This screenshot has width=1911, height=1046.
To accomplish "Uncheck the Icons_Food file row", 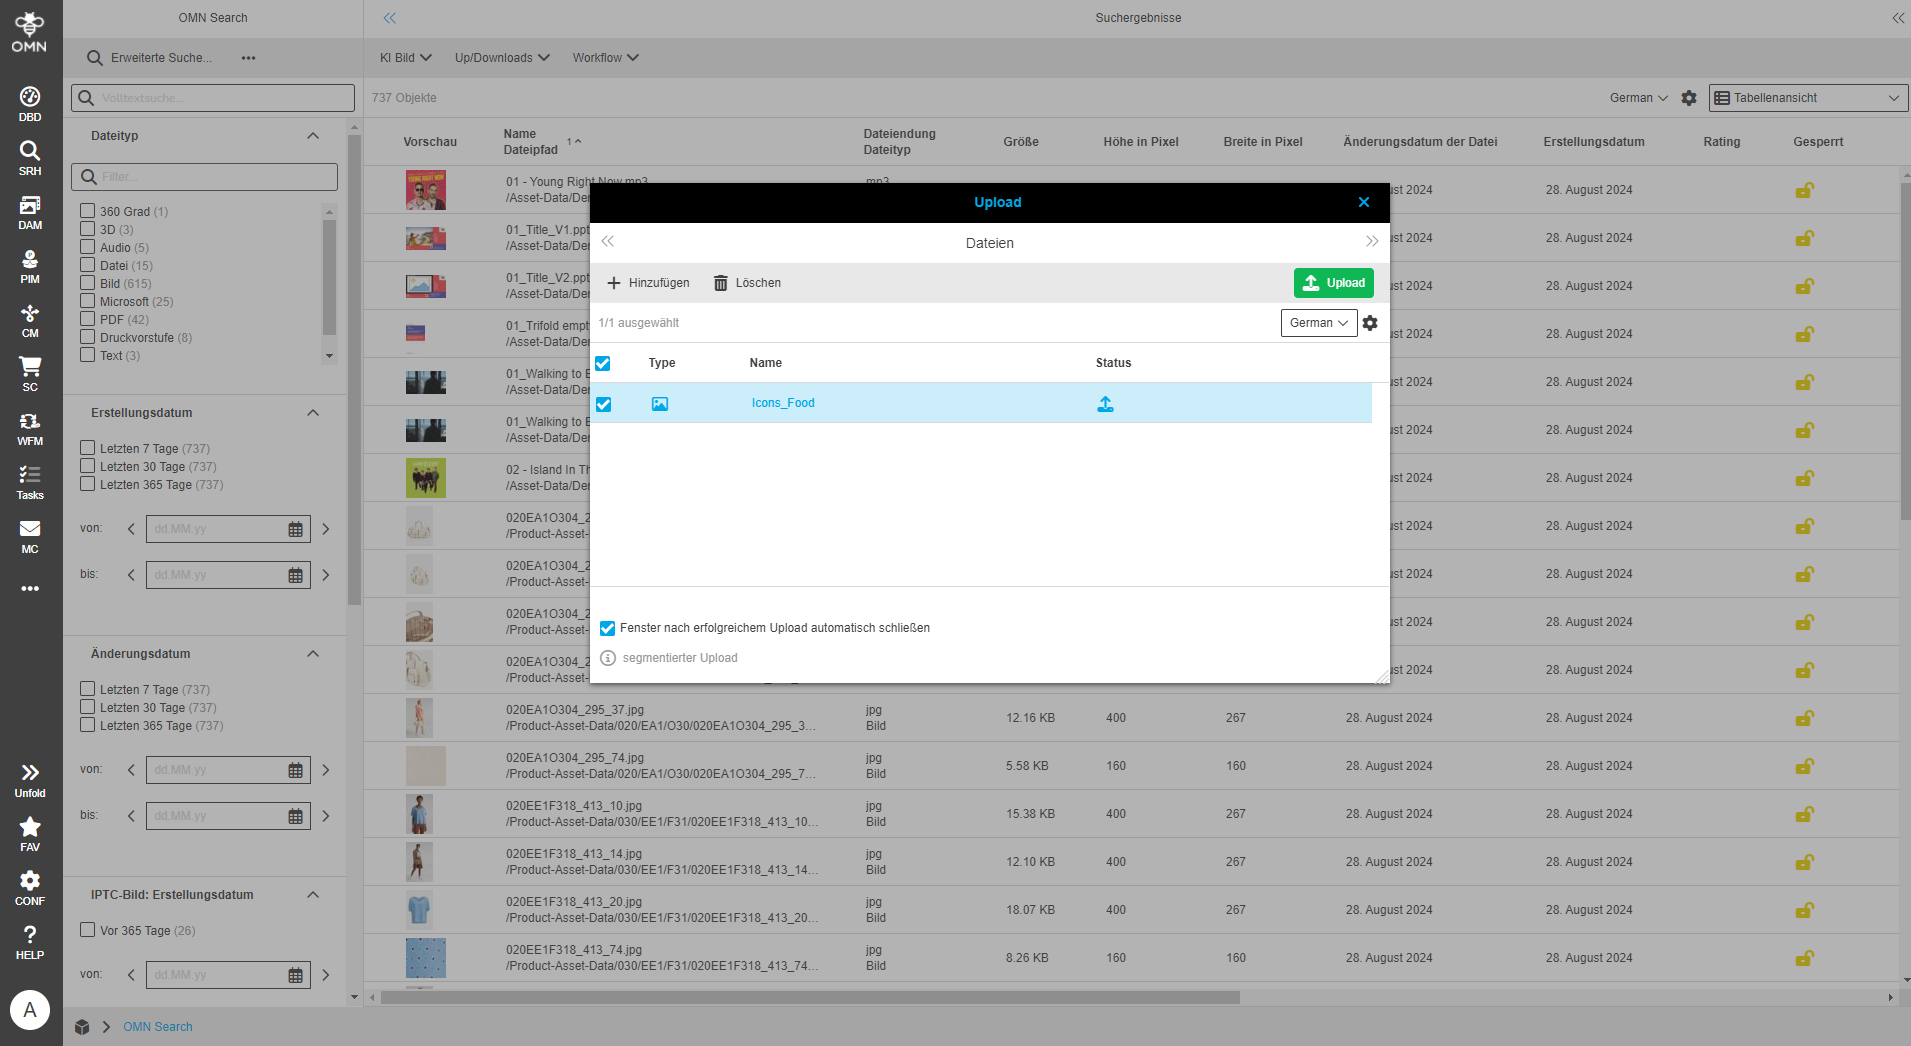I will point(604,404).
